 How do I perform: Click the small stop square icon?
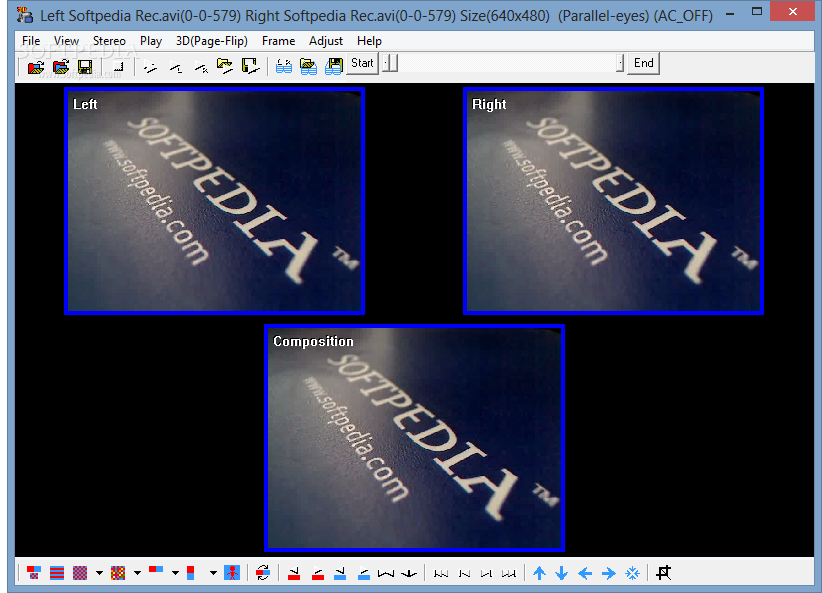pos(118,67)
